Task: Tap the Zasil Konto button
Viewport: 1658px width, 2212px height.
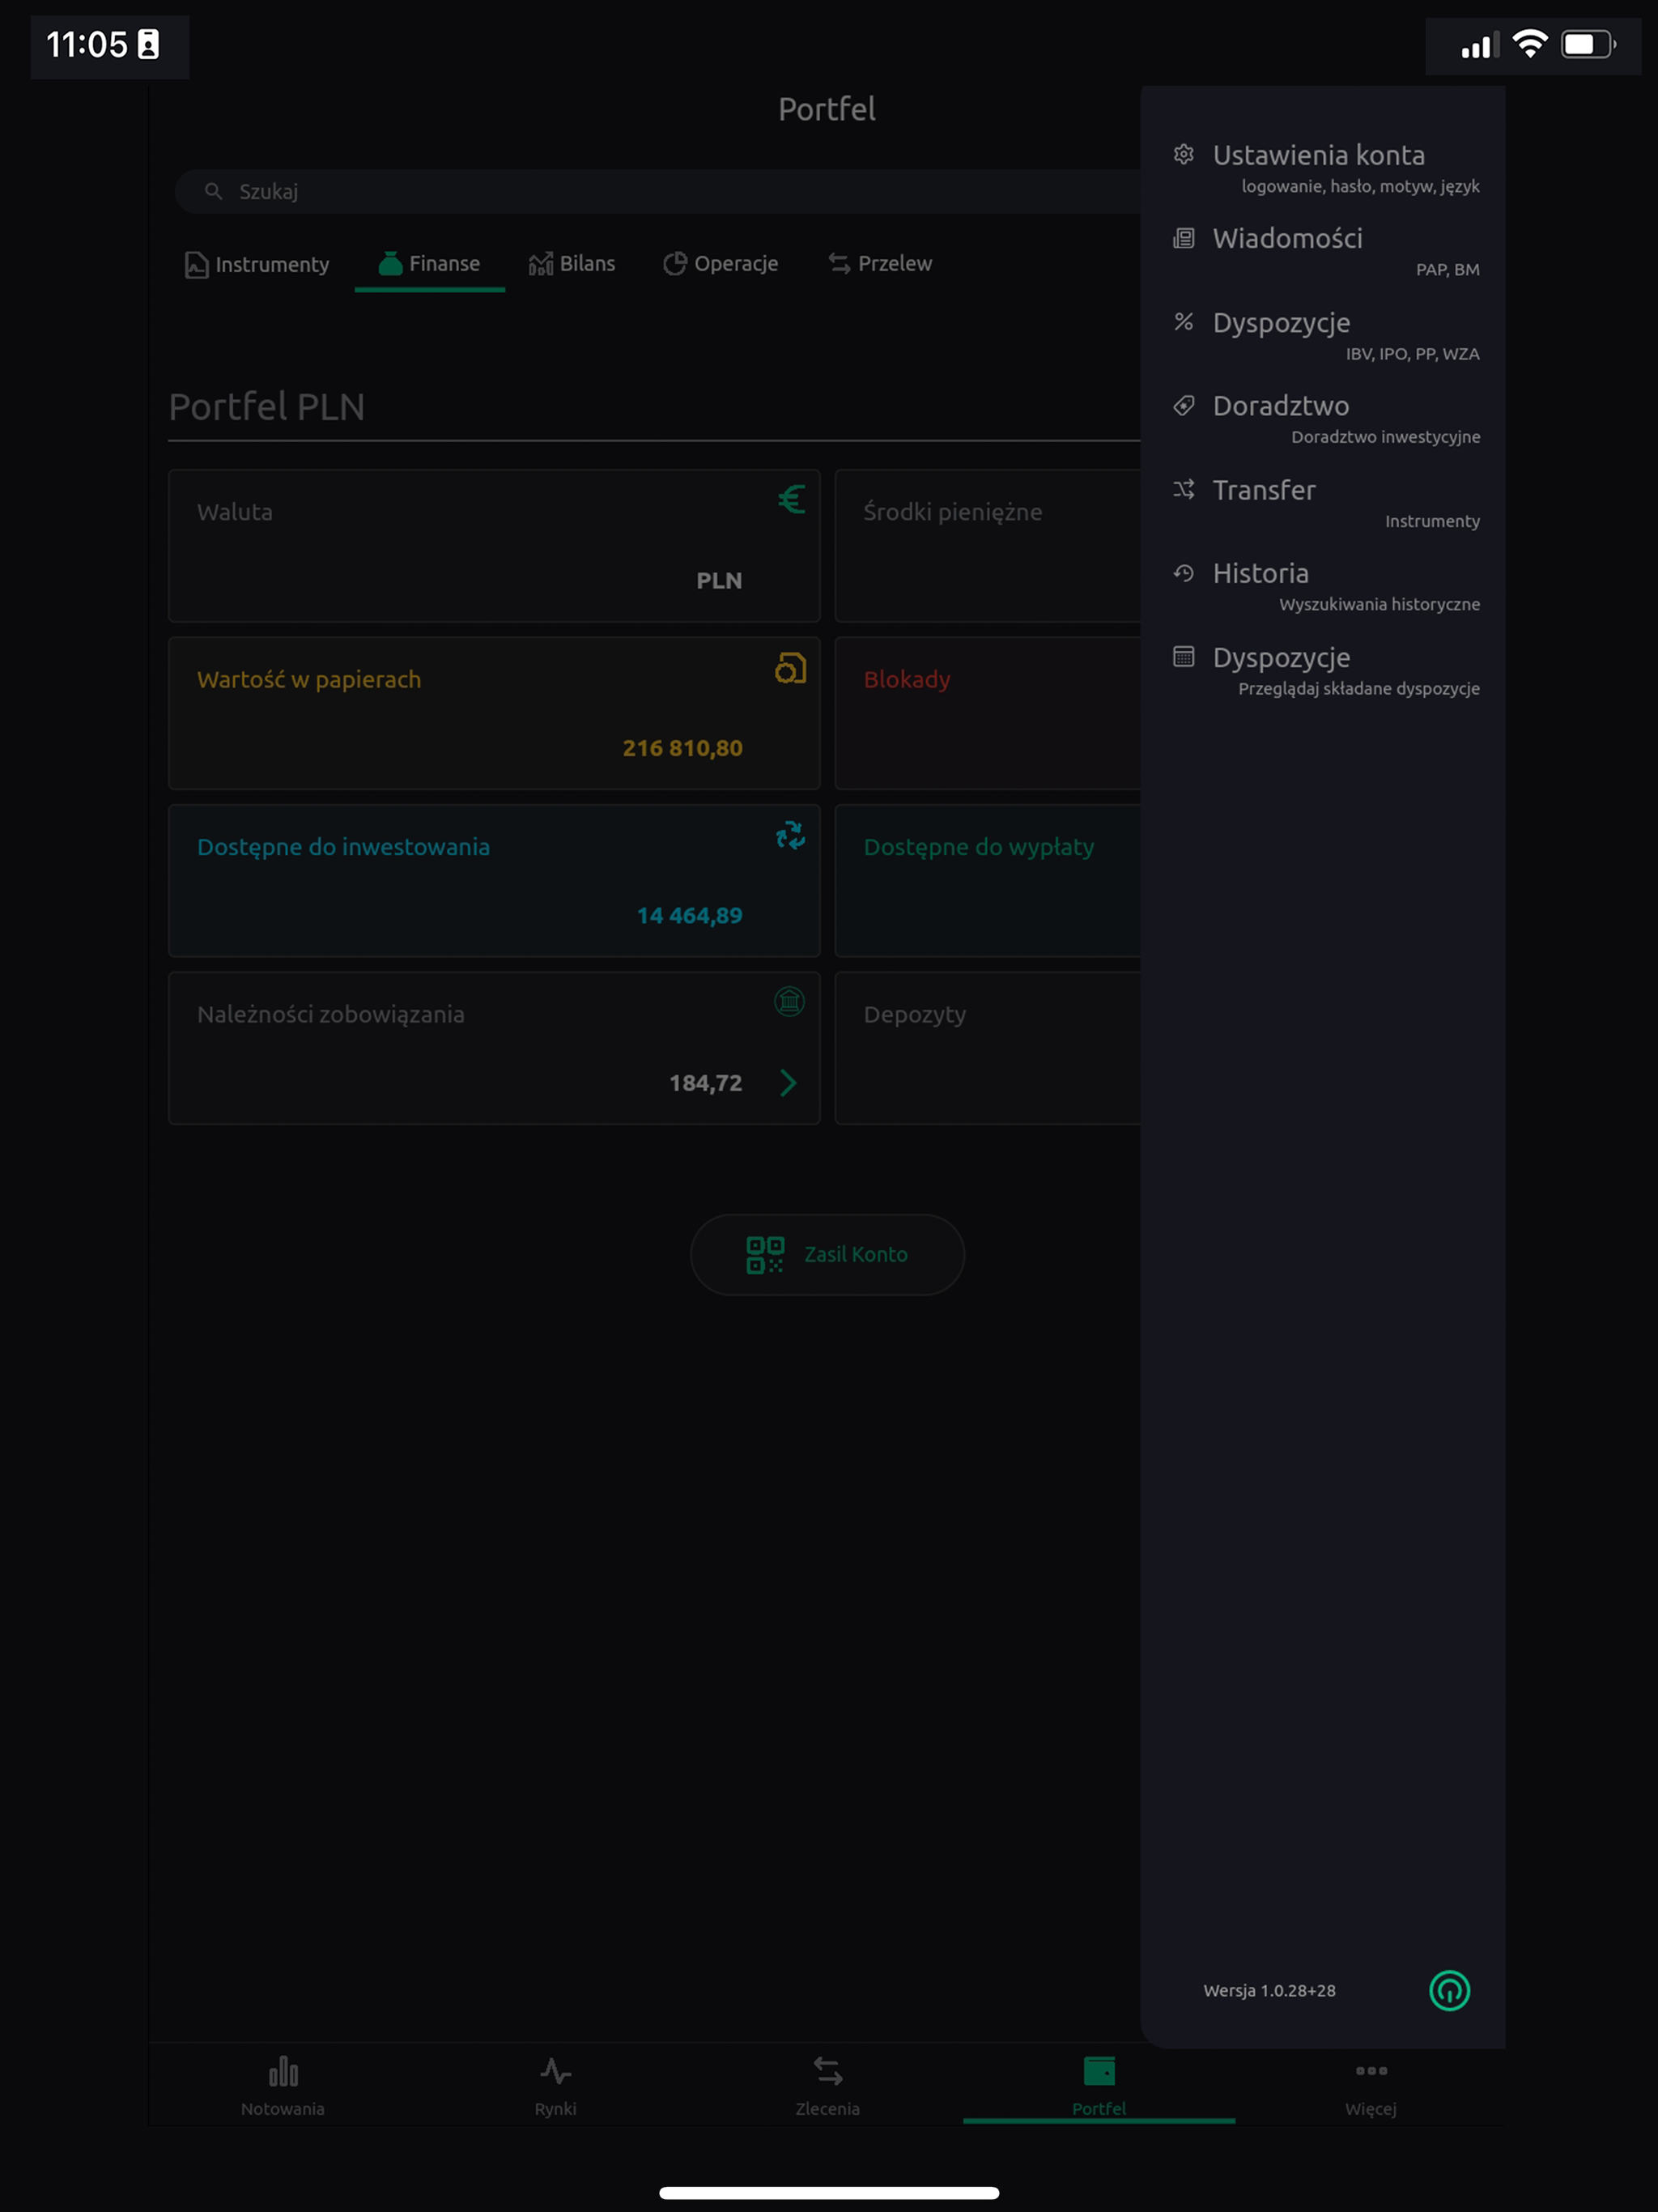Action: click(827, 1255)
